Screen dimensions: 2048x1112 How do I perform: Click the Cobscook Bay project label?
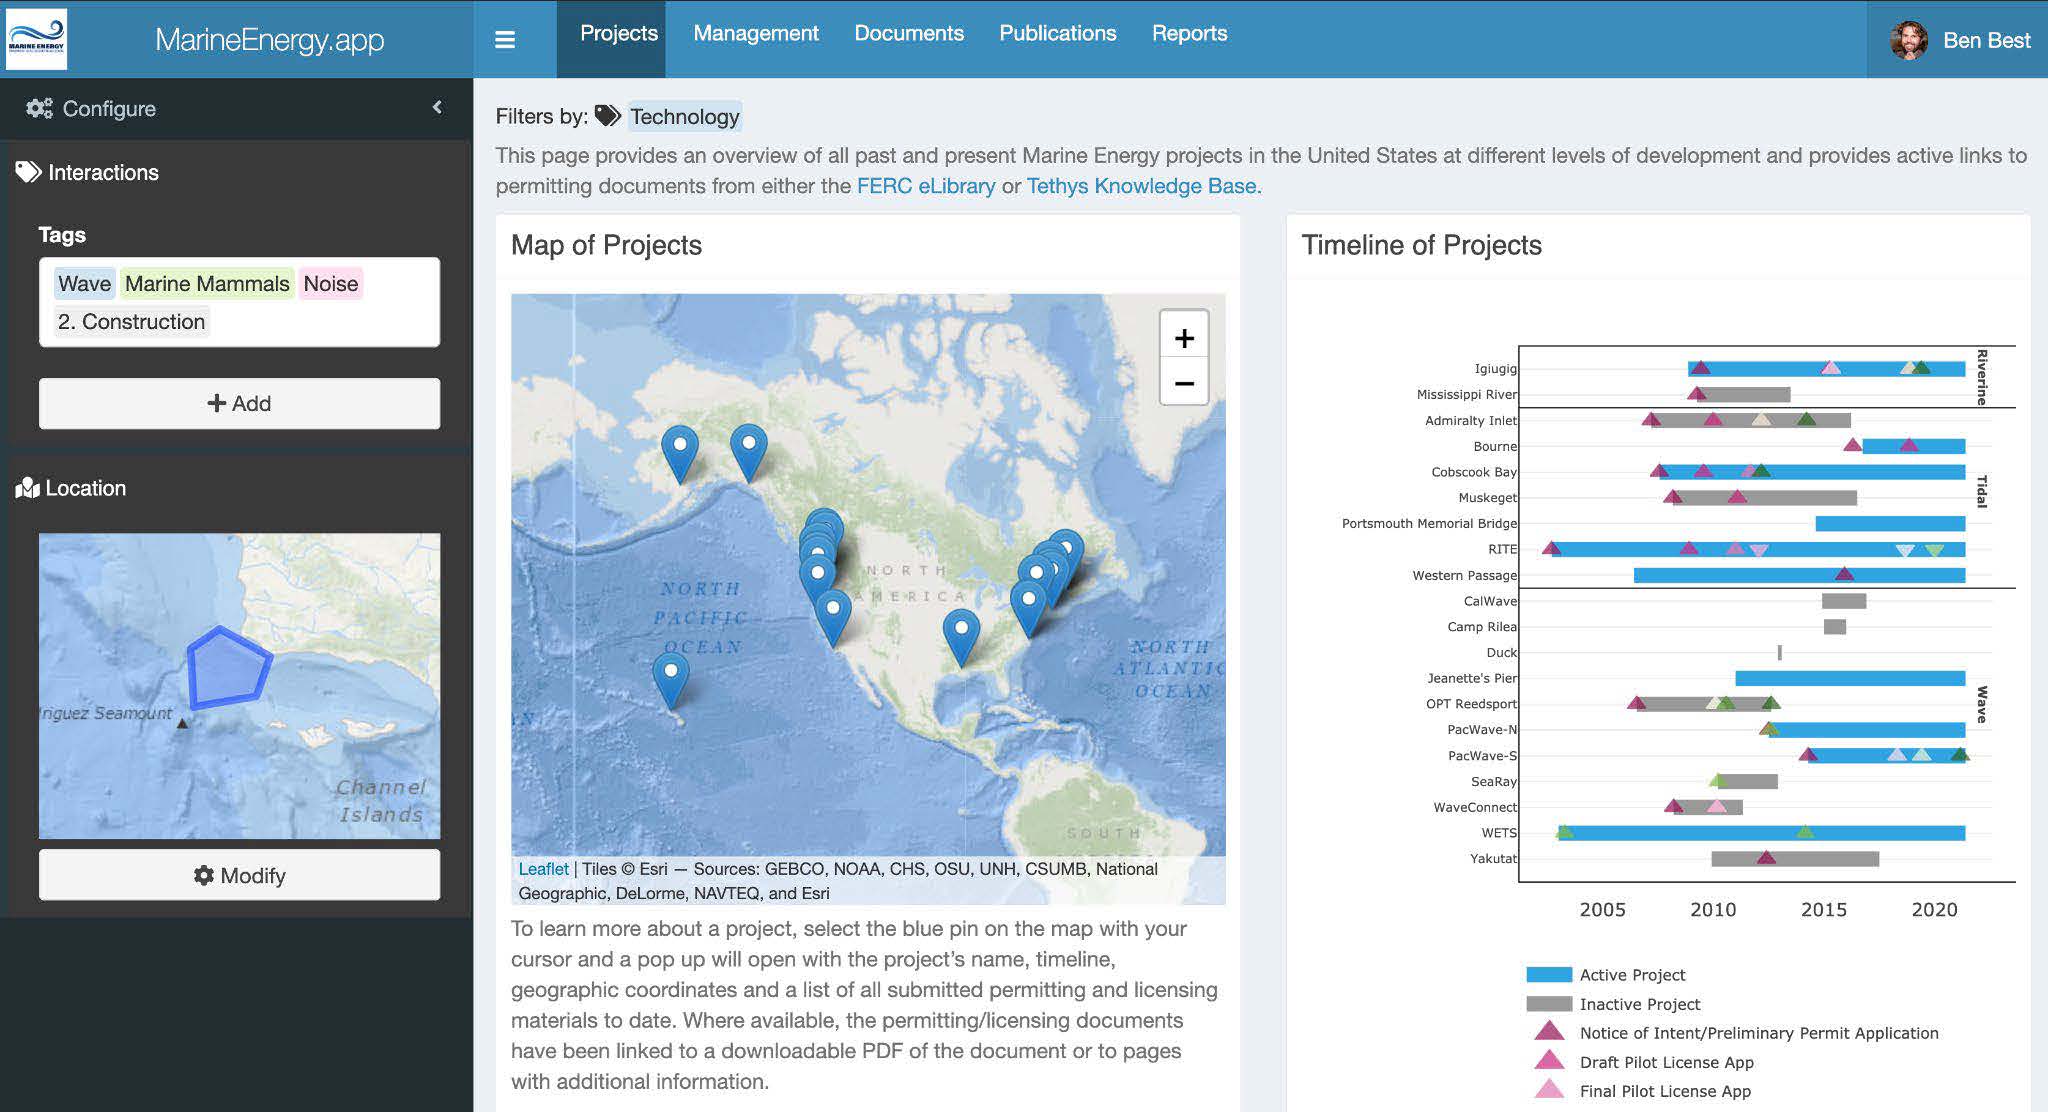pos(1474,472)
